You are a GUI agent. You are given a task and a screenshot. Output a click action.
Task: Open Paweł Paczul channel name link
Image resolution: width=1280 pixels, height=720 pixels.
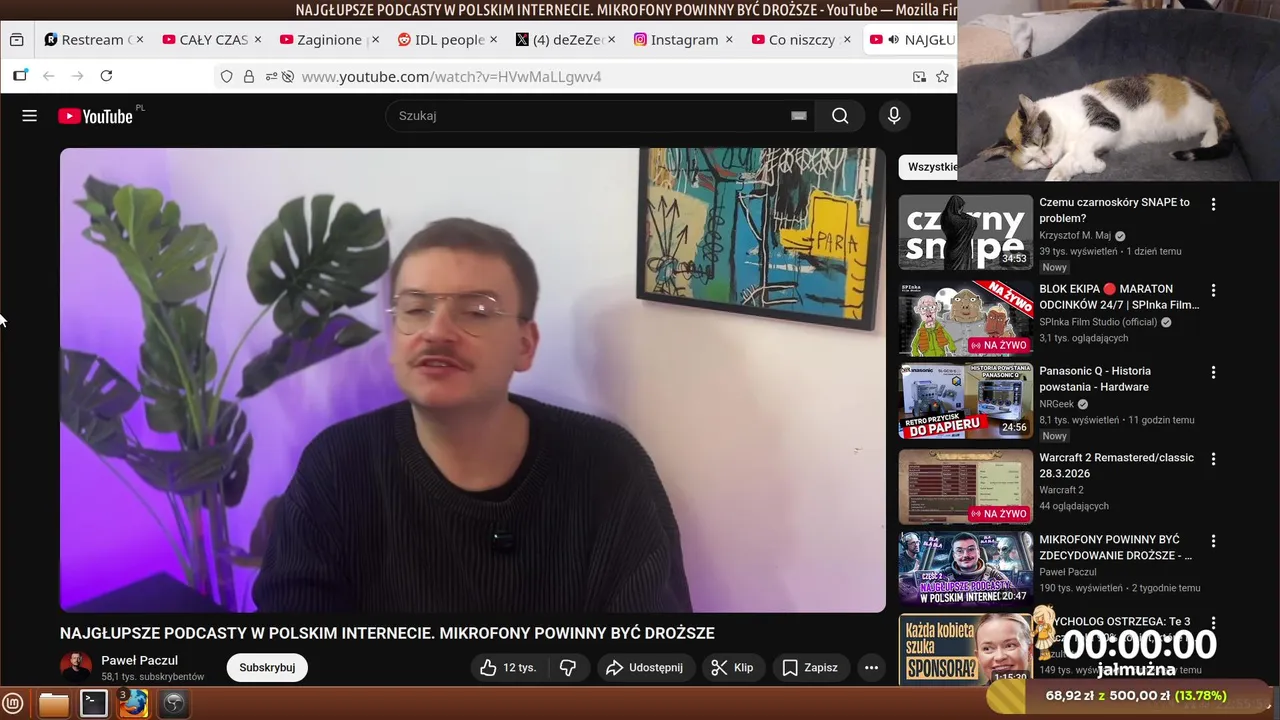point(140,661)
